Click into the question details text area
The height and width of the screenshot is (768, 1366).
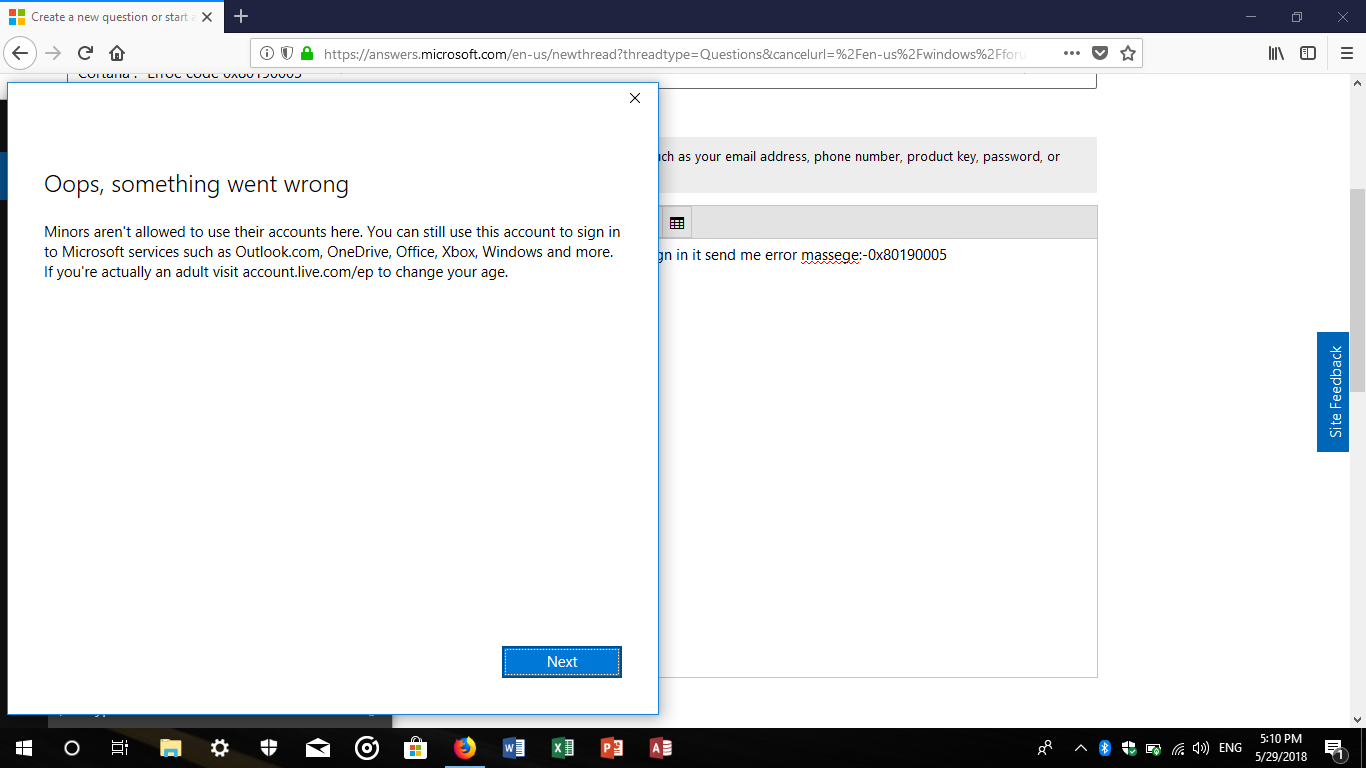877,458
